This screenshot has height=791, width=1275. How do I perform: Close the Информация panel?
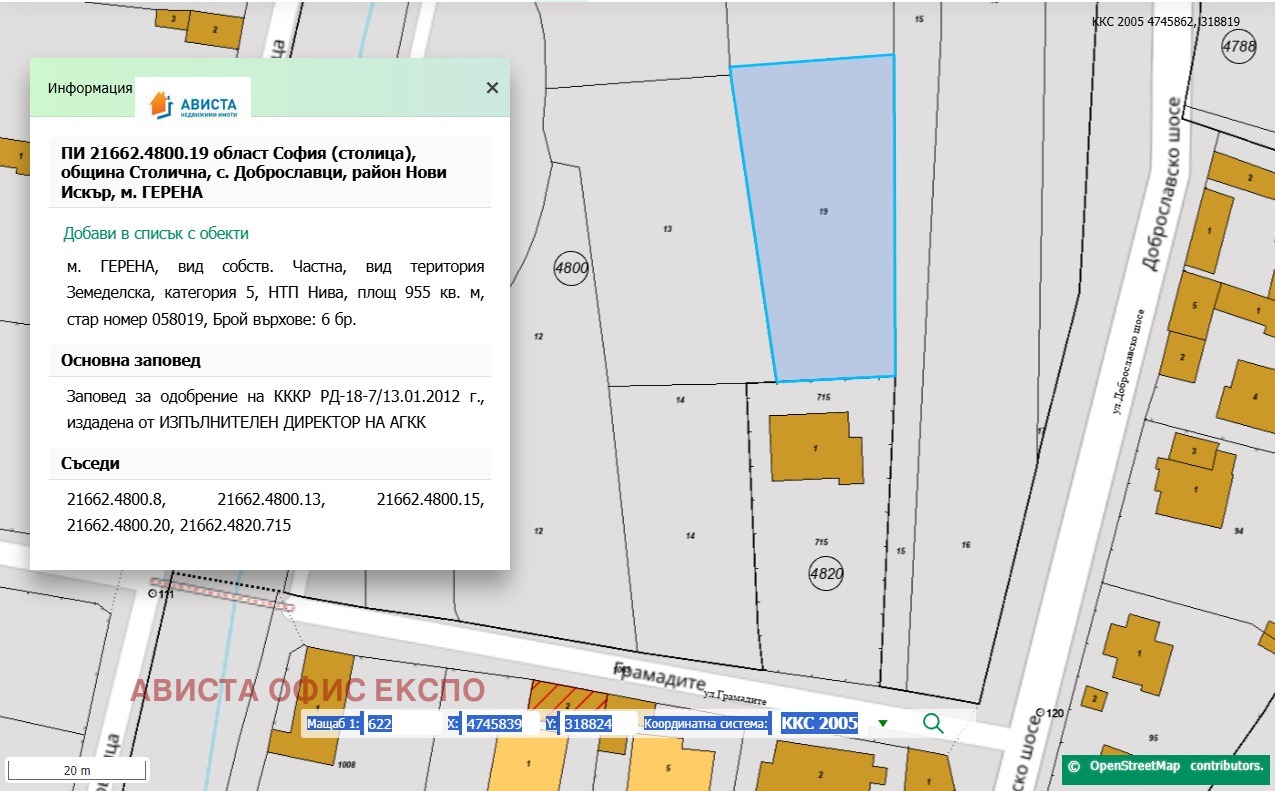coord(492,88)
